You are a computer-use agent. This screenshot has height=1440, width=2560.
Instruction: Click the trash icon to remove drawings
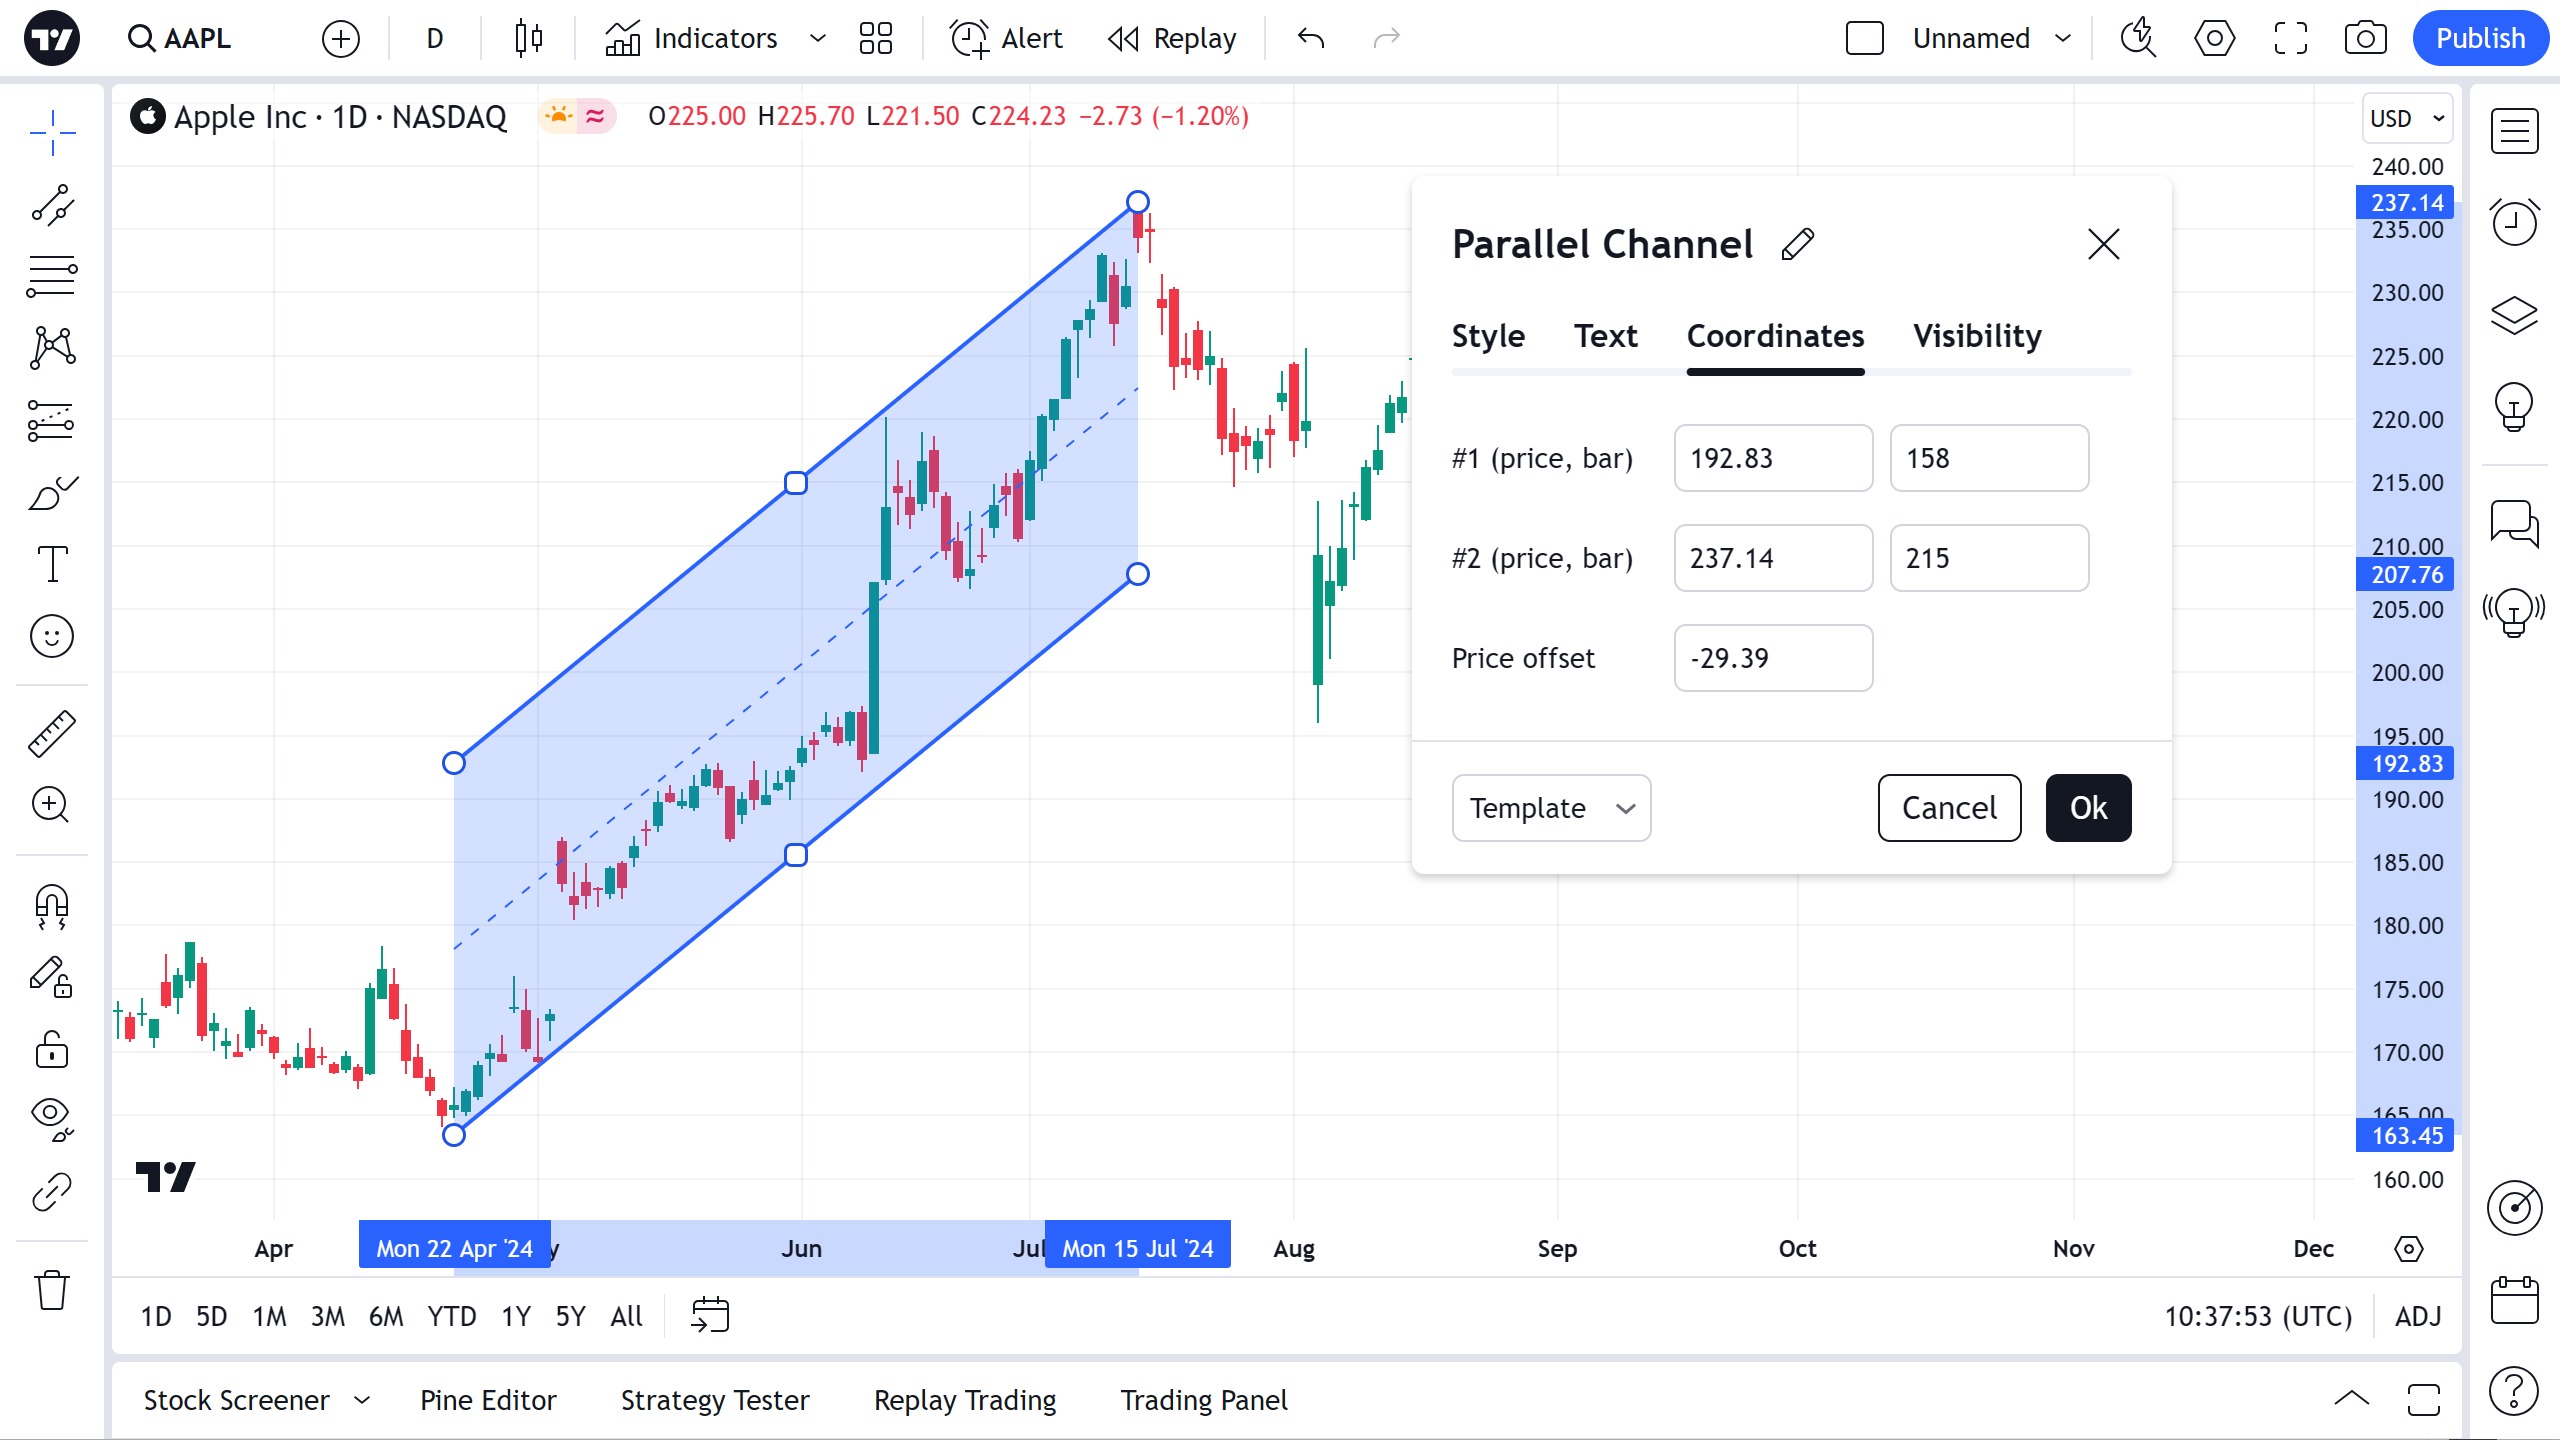click(52, 1290)
